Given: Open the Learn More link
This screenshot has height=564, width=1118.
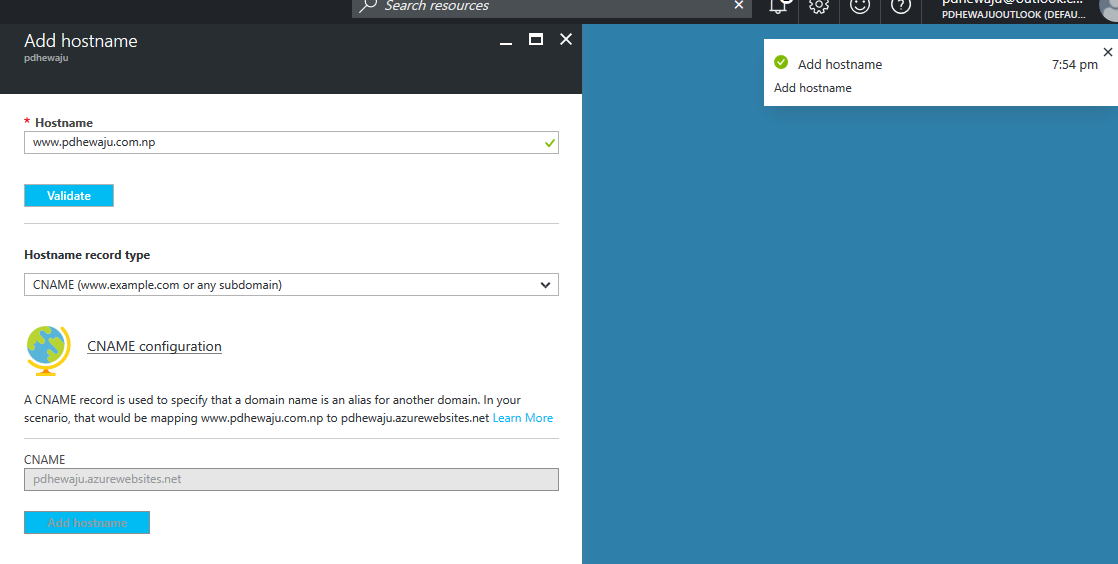Looking at the screenshot, I should tap(523, 418).
